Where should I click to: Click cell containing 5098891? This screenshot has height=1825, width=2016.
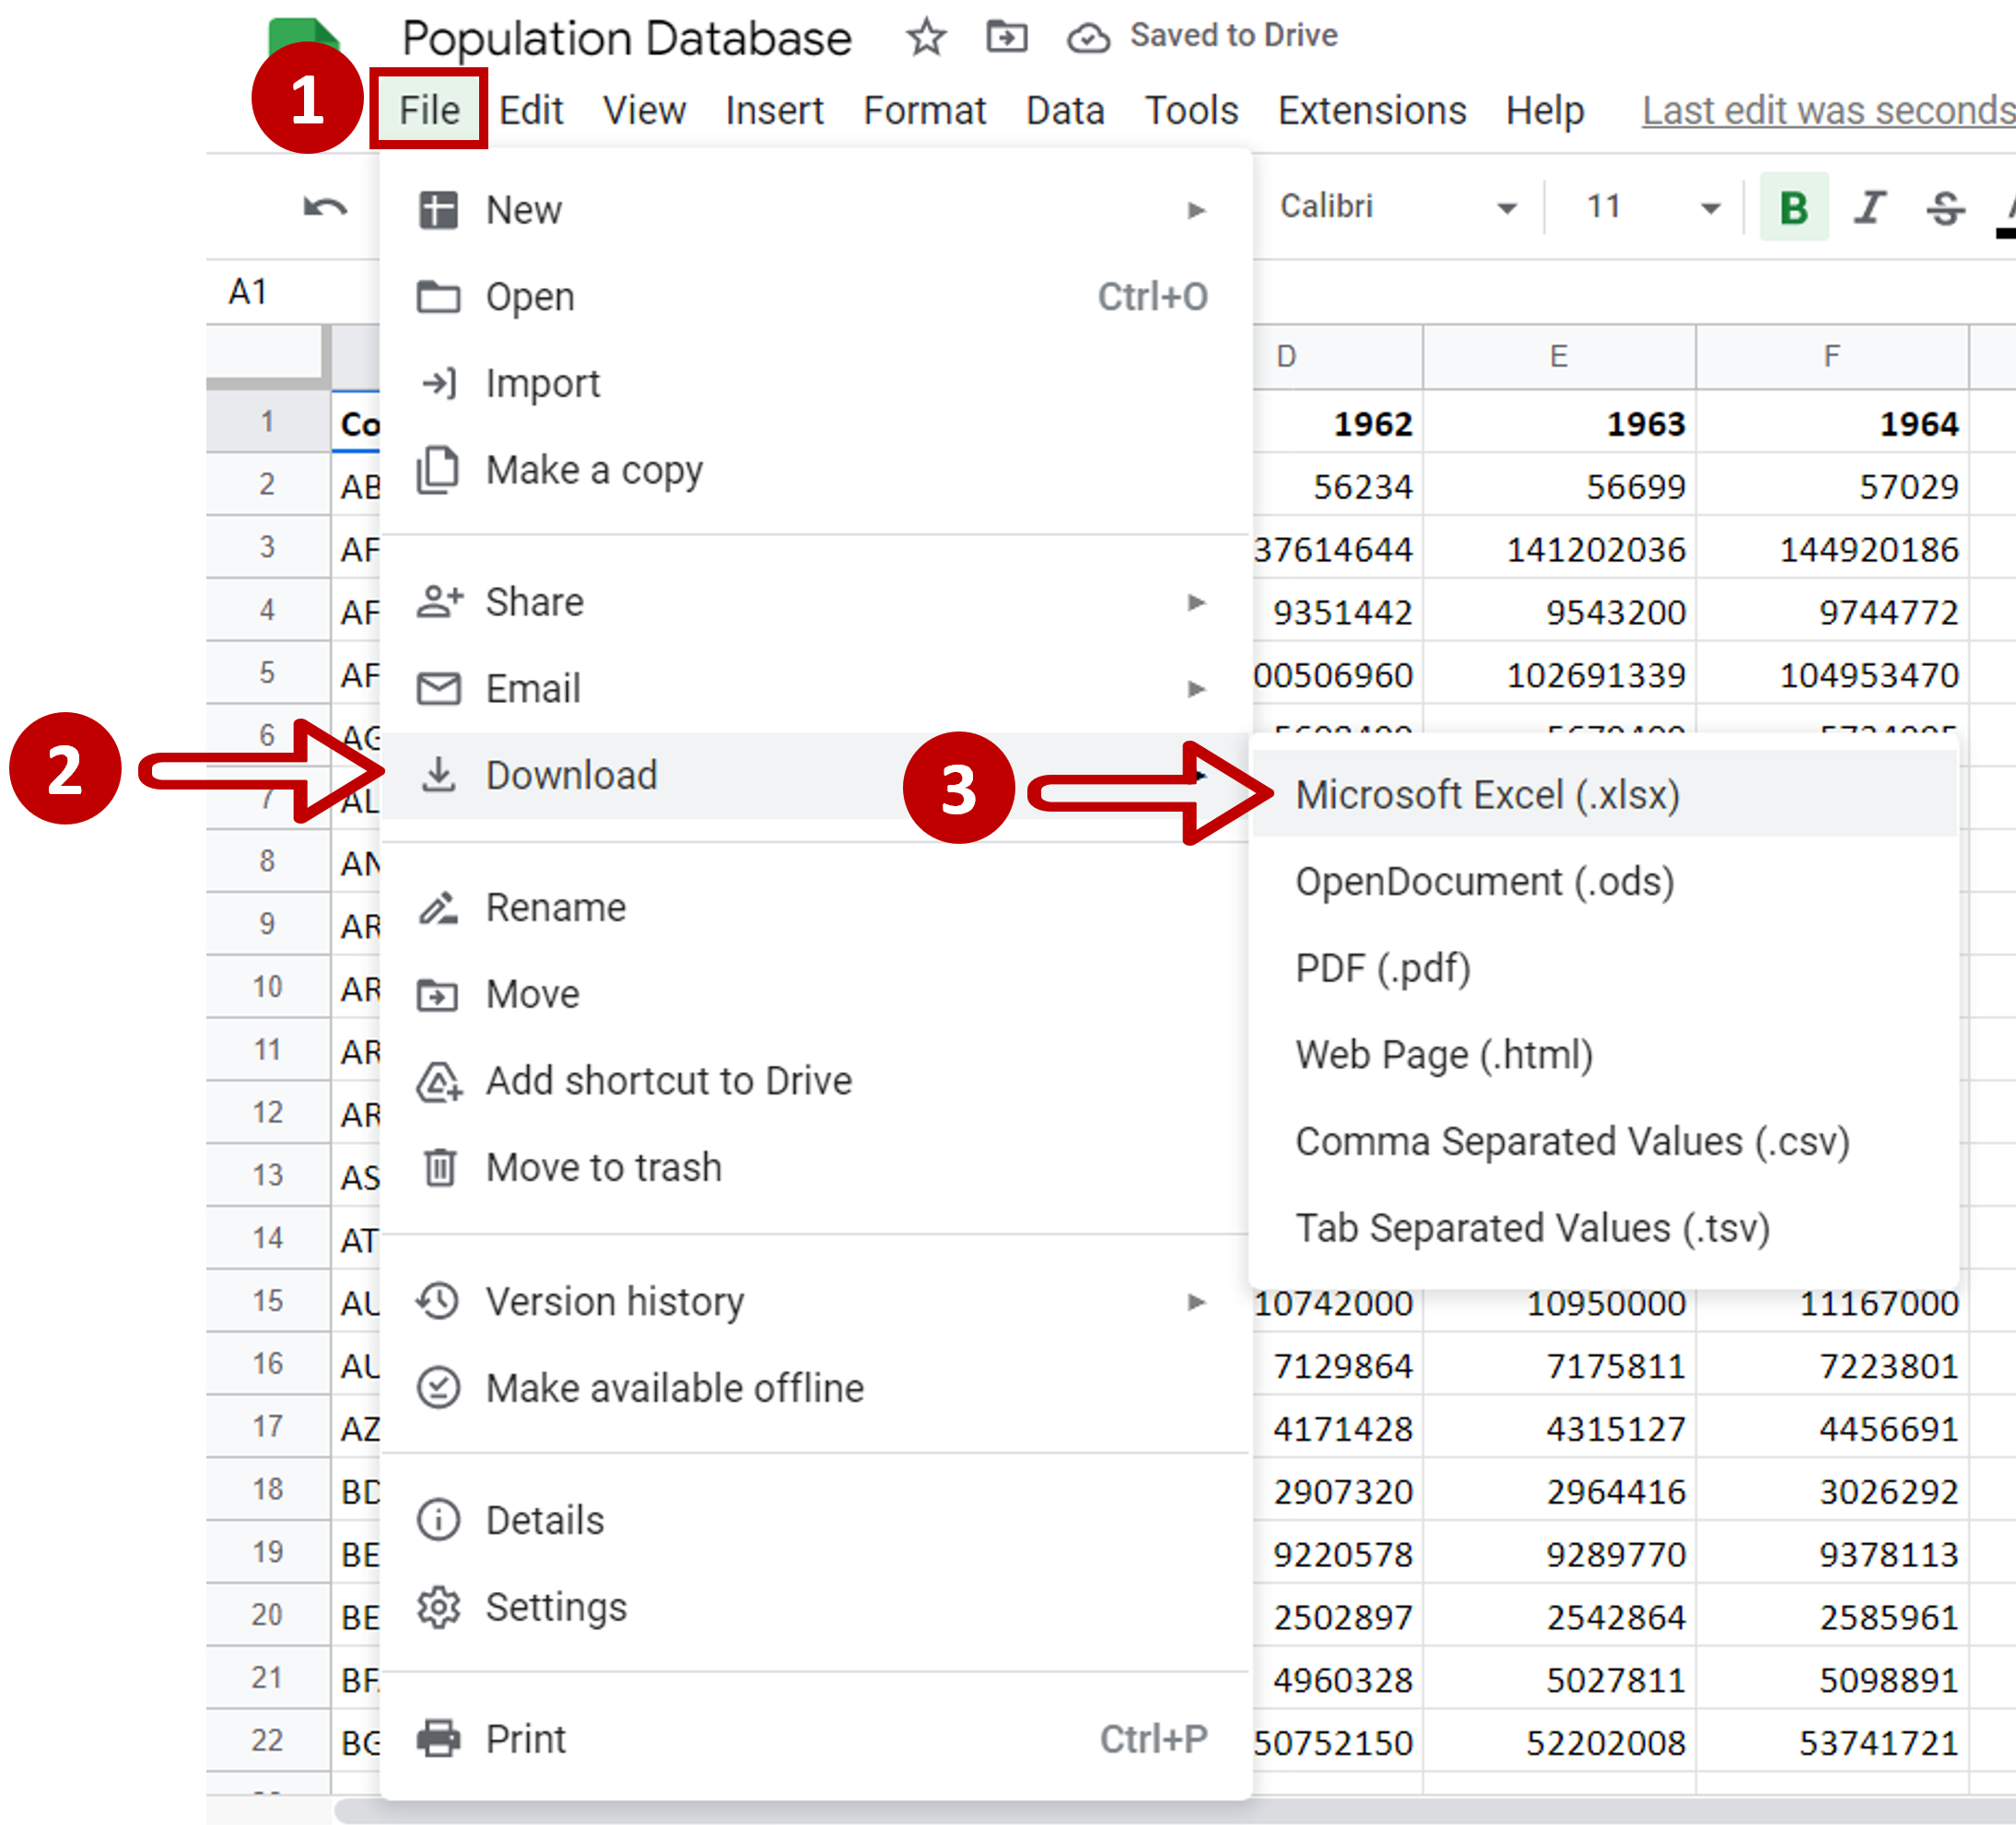pyautogui.click(x=1831, y=1679)
